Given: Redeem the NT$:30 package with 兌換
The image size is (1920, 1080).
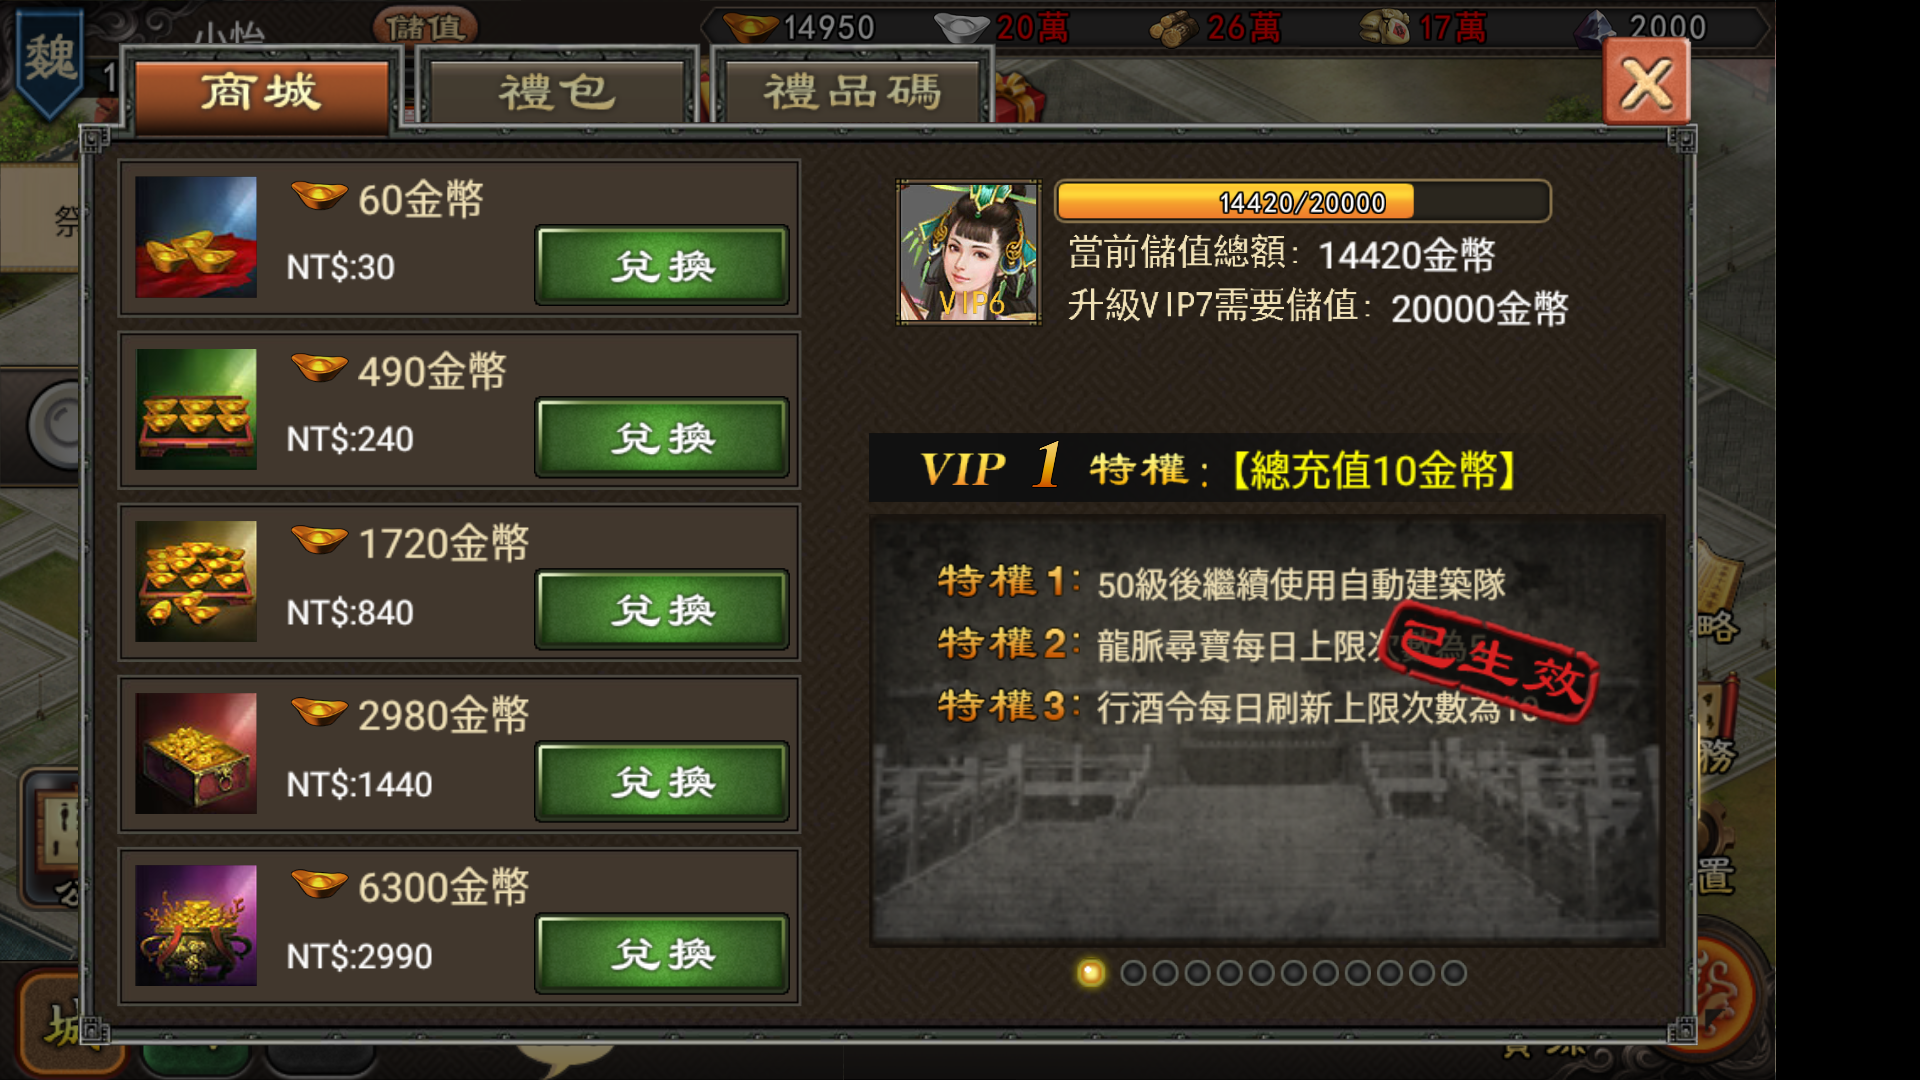Looking at the screenshot, I should [662, 266].
